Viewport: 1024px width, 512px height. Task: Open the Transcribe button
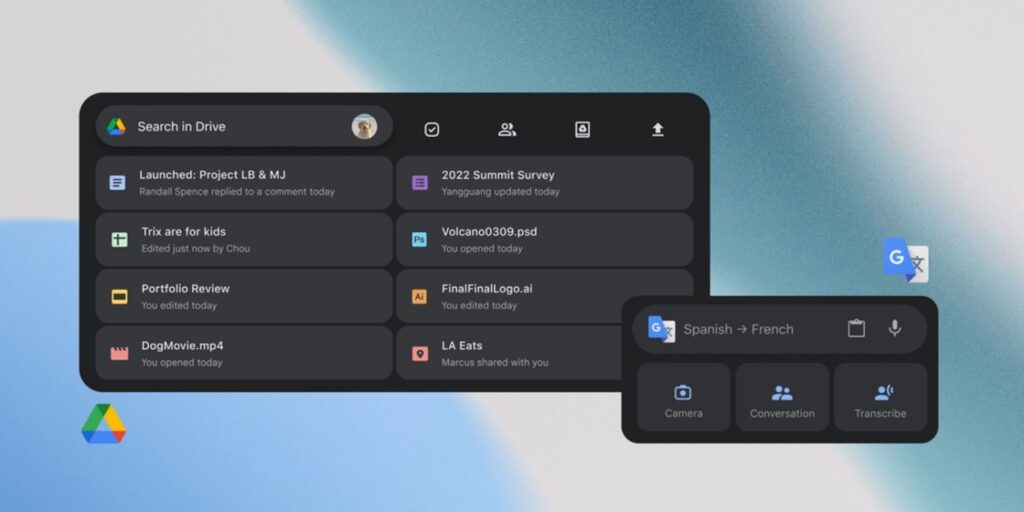[880, 397]
